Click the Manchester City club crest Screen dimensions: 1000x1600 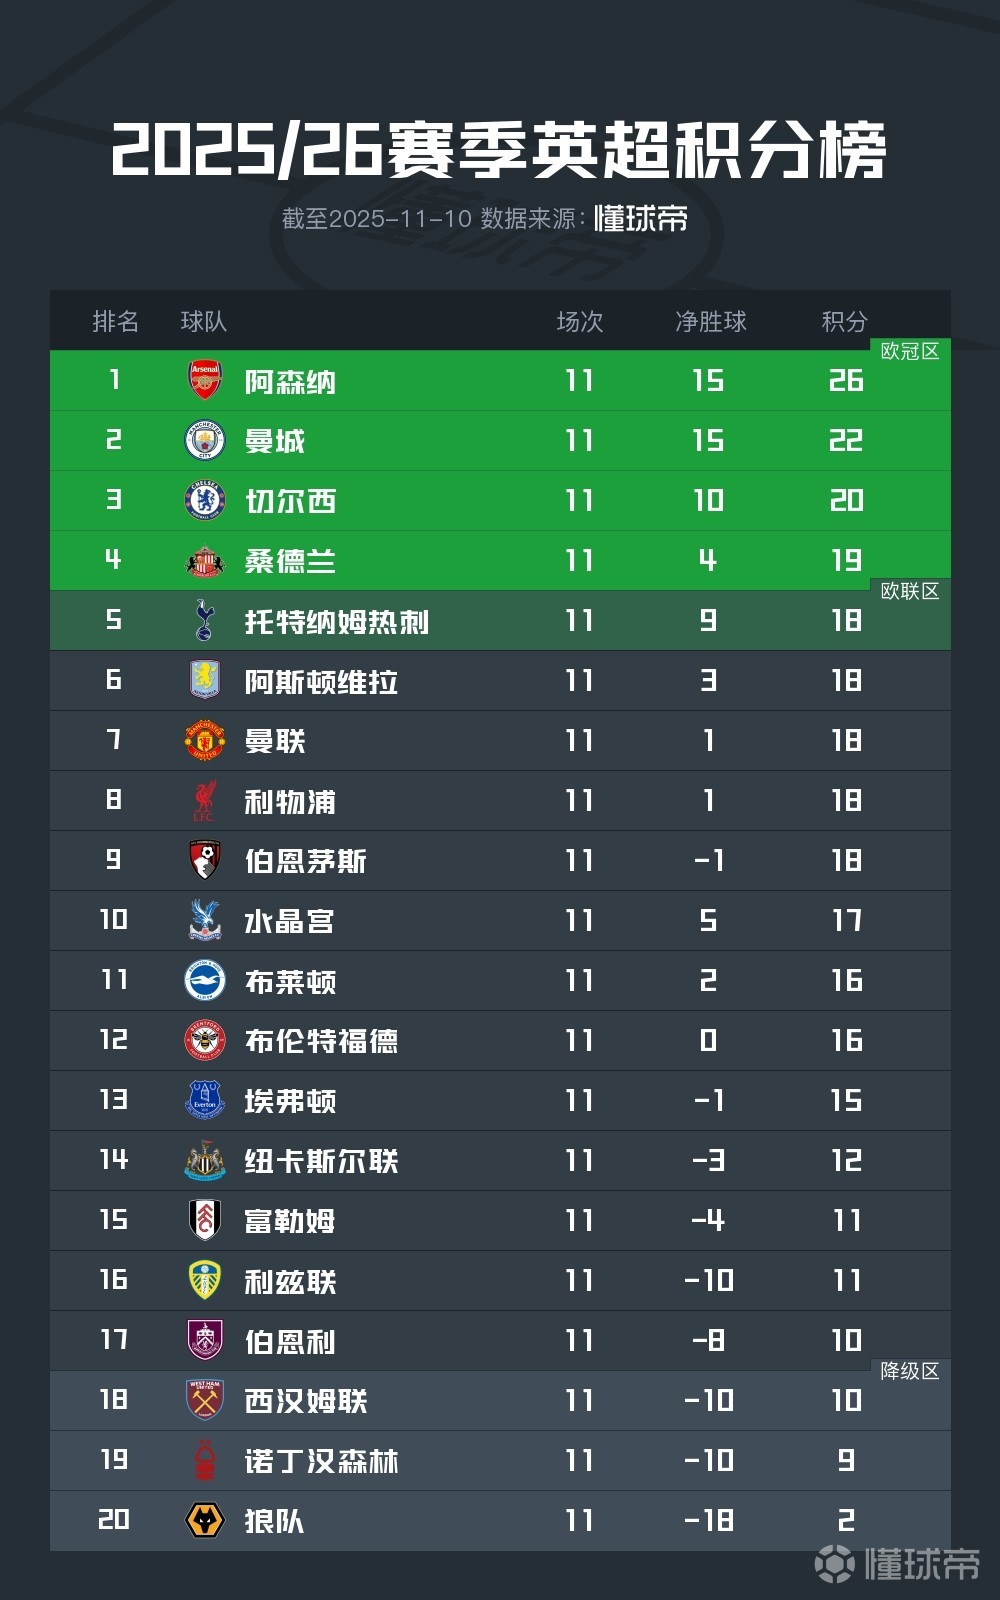pyautogui.click(x=205, y=440)
